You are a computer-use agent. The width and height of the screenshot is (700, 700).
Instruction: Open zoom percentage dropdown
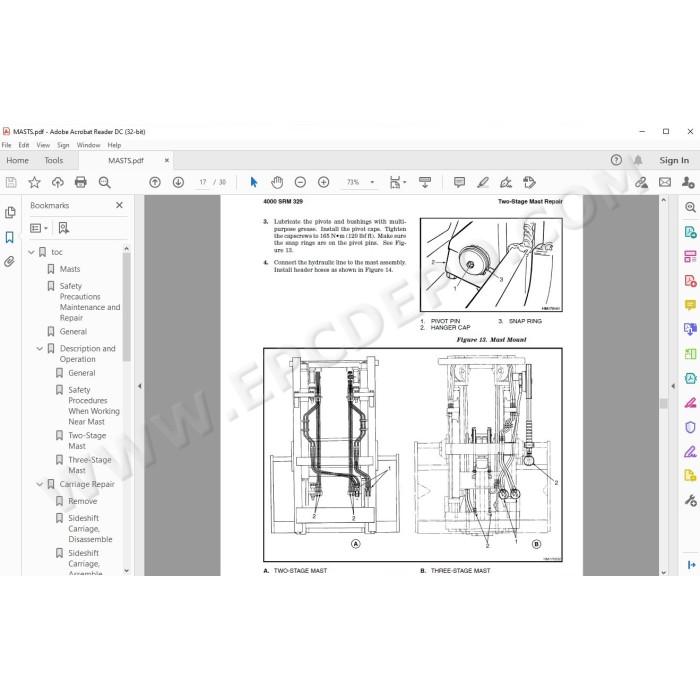372,183
